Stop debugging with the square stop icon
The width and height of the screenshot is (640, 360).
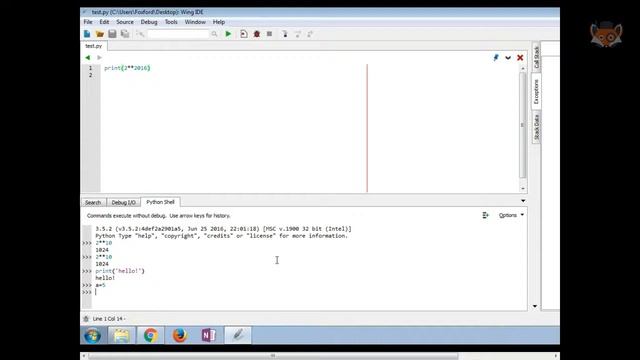269,34
